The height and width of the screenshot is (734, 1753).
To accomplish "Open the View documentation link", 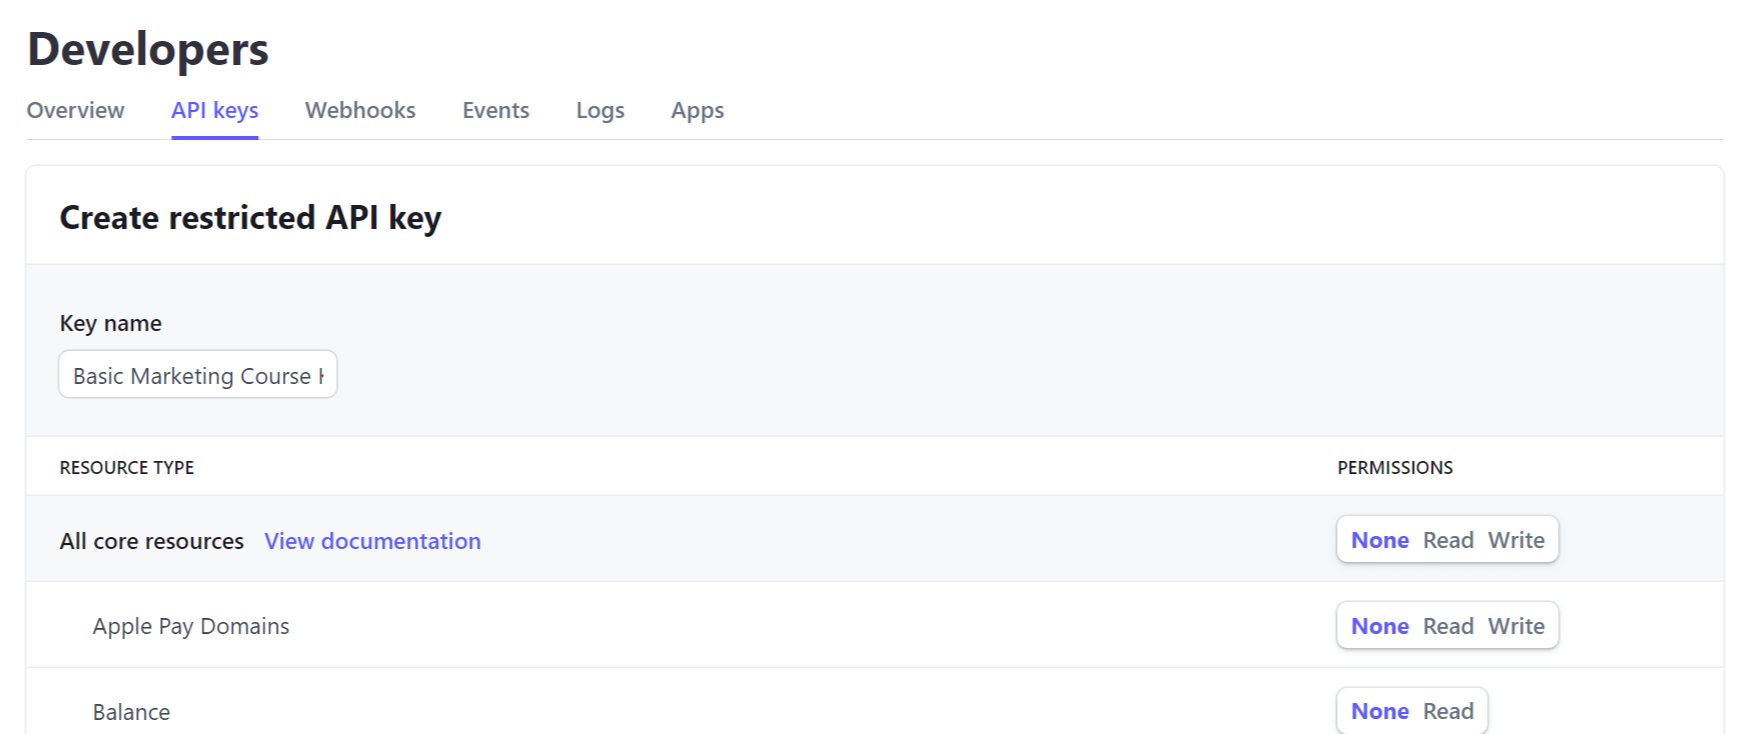I will tap(372, 541).
